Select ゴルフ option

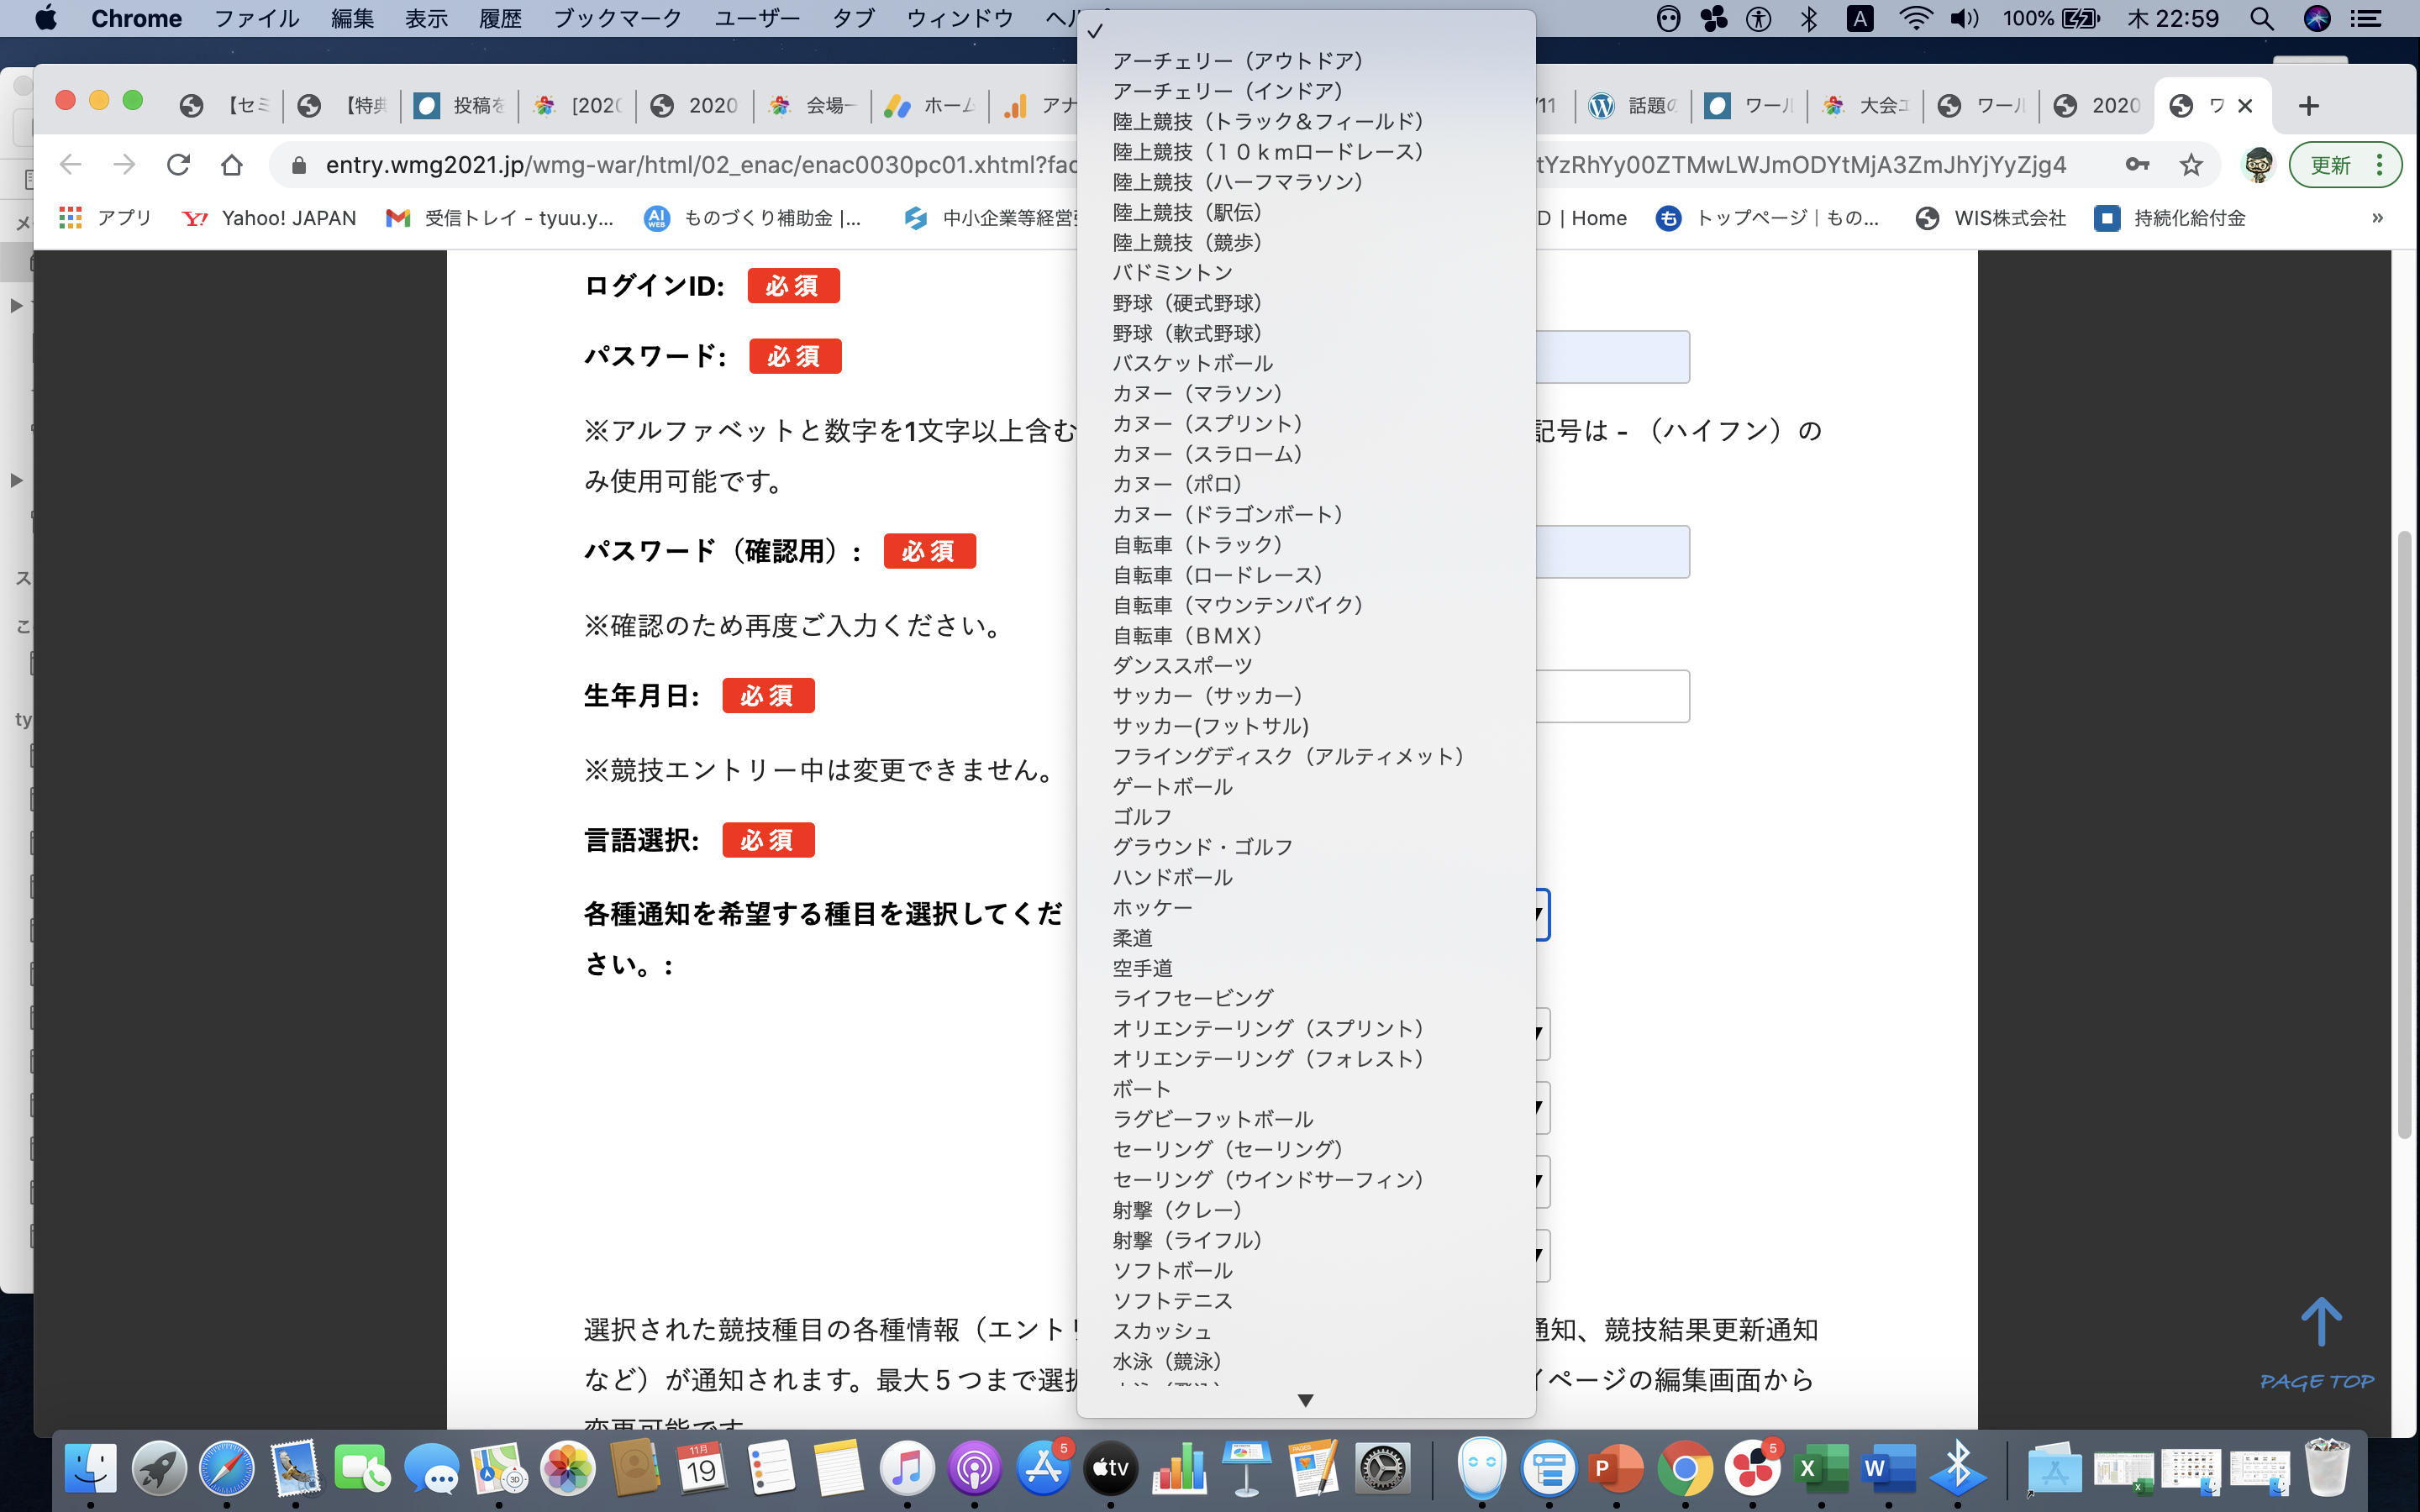tap(1306, 817)
